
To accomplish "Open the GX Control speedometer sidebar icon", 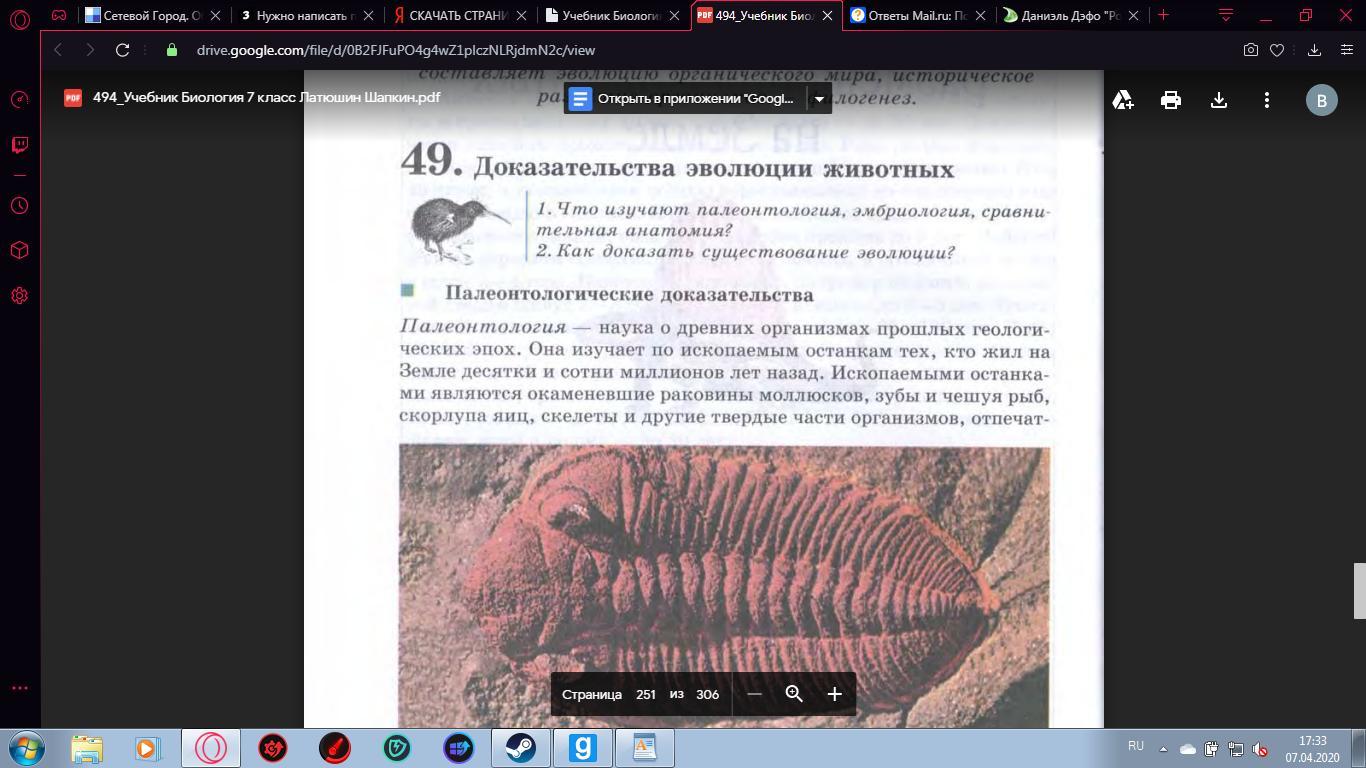I will tap(20, 99).
